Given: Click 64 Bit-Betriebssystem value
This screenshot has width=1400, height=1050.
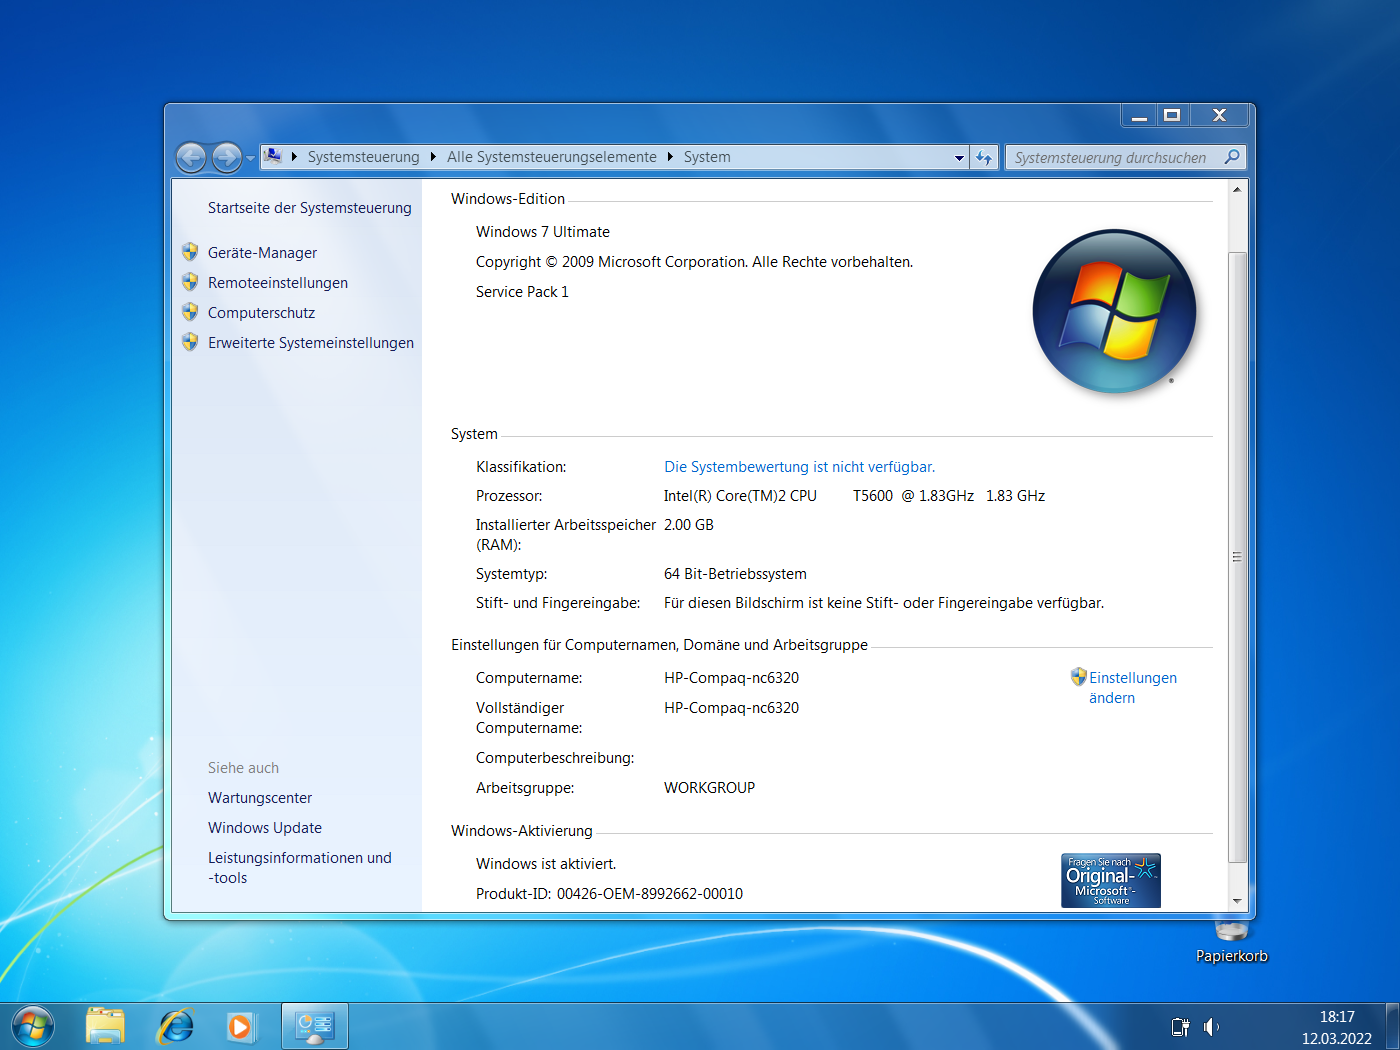Looking at the screenshot, I should coord(735,574).
